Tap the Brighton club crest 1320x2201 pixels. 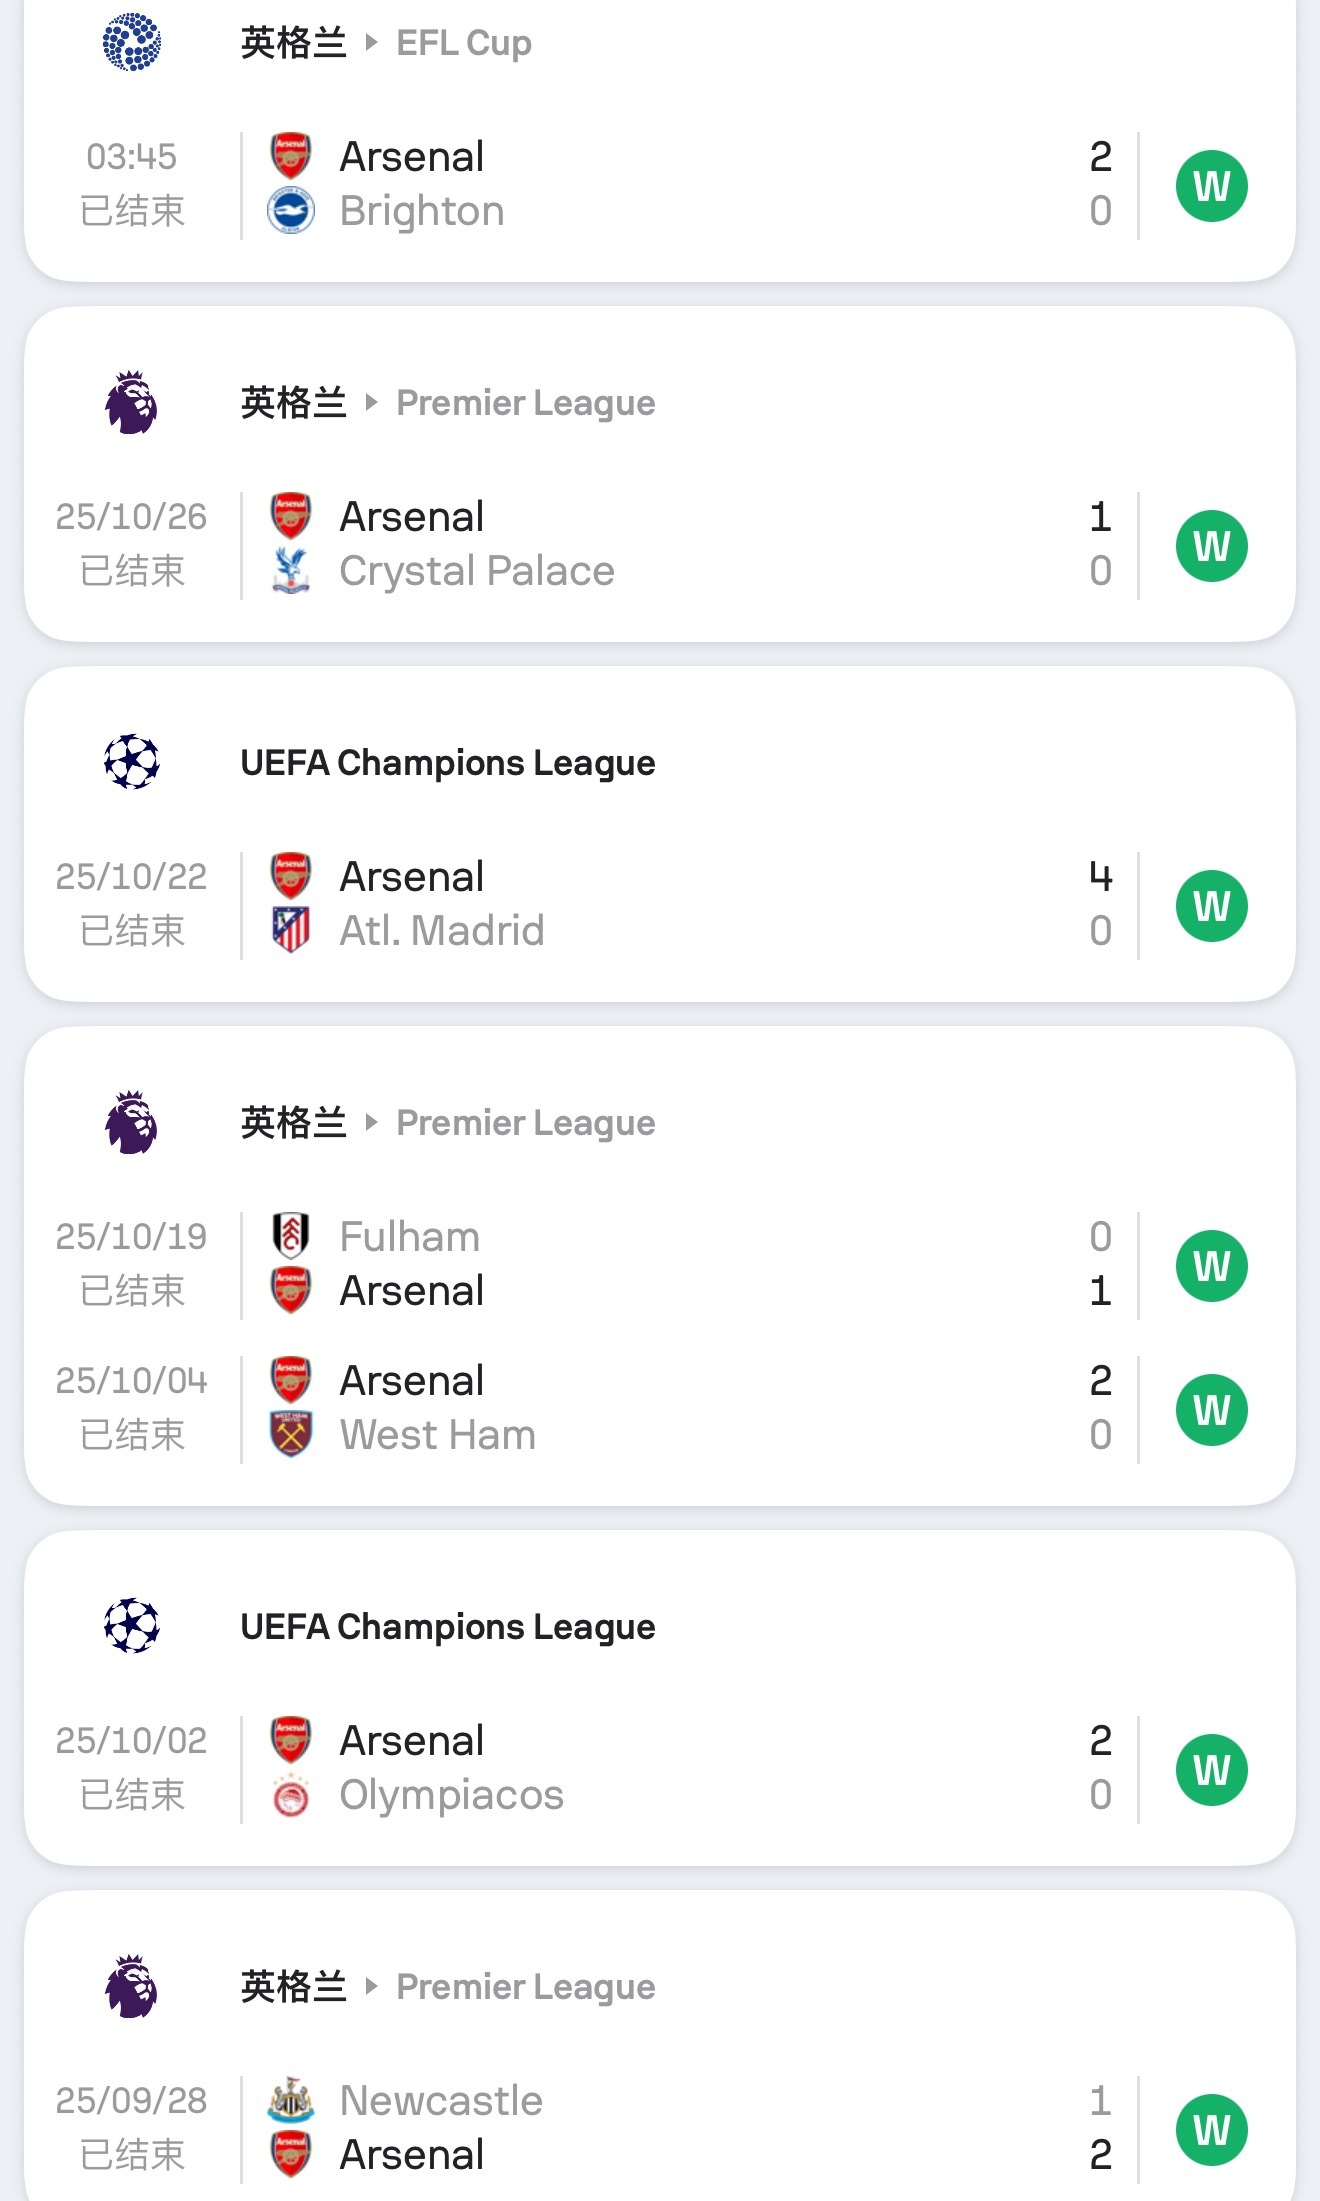(x=291, y=211)
